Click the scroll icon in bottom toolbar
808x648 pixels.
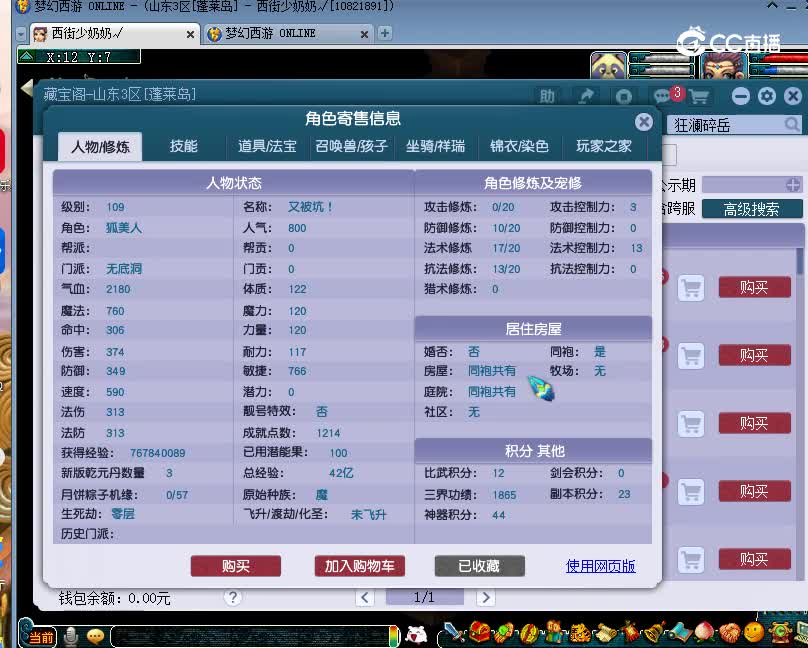pyautogui.click(x=605, y=633)
